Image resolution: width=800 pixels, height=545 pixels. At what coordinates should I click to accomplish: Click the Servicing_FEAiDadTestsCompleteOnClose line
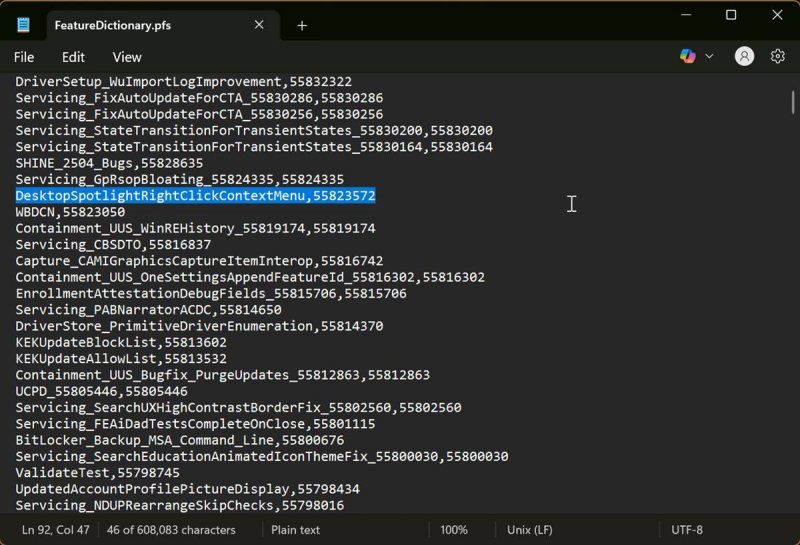[x=195, y=424]
